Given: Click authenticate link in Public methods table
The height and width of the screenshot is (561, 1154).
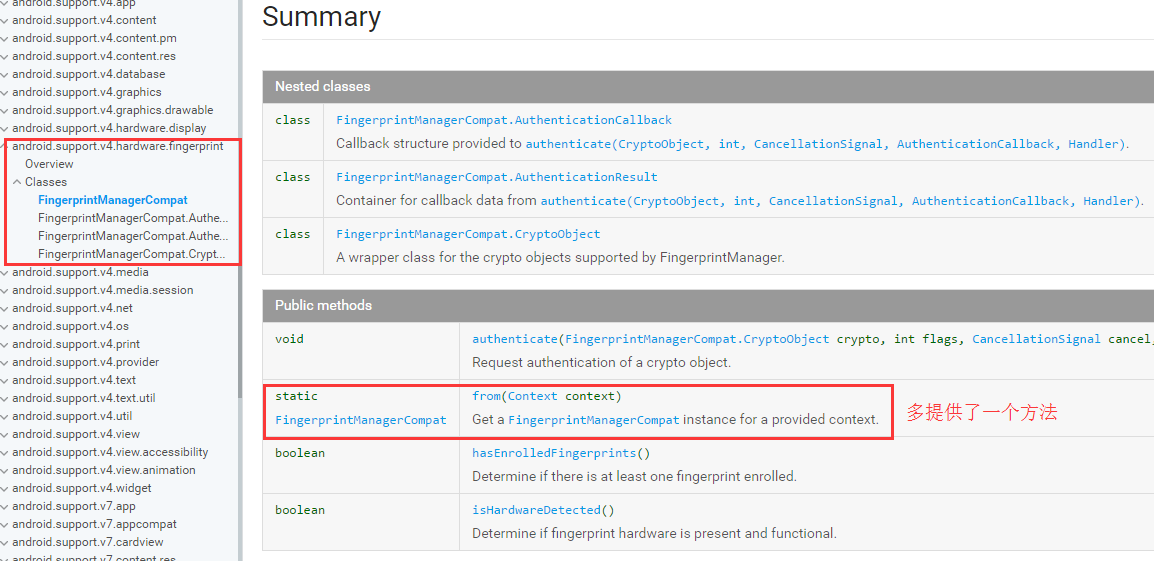Looking at the screenshot, I should tap(515, 339).
